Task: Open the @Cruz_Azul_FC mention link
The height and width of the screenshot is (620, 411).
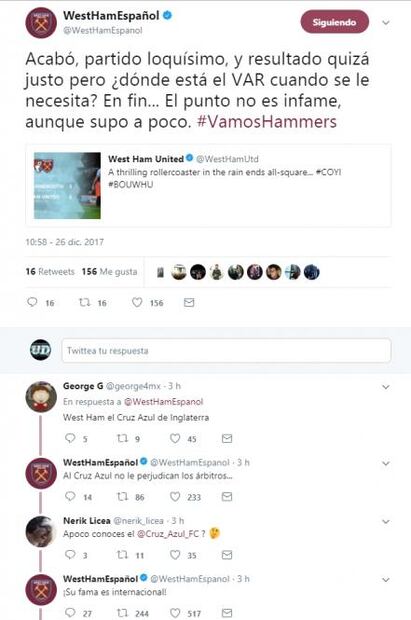Action: pos(168,534)
